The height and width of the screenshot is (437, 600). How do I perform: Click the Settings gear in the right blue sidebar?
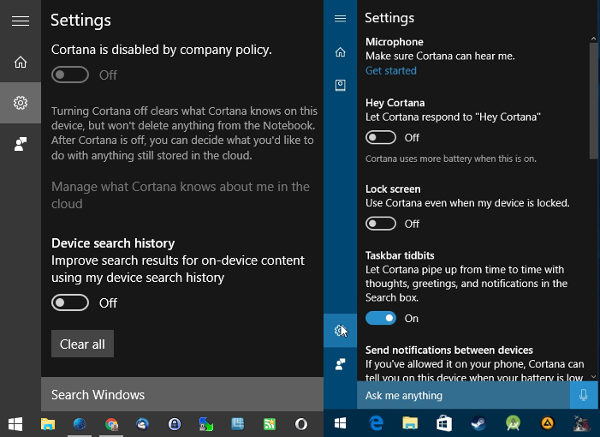coord(340,330)
